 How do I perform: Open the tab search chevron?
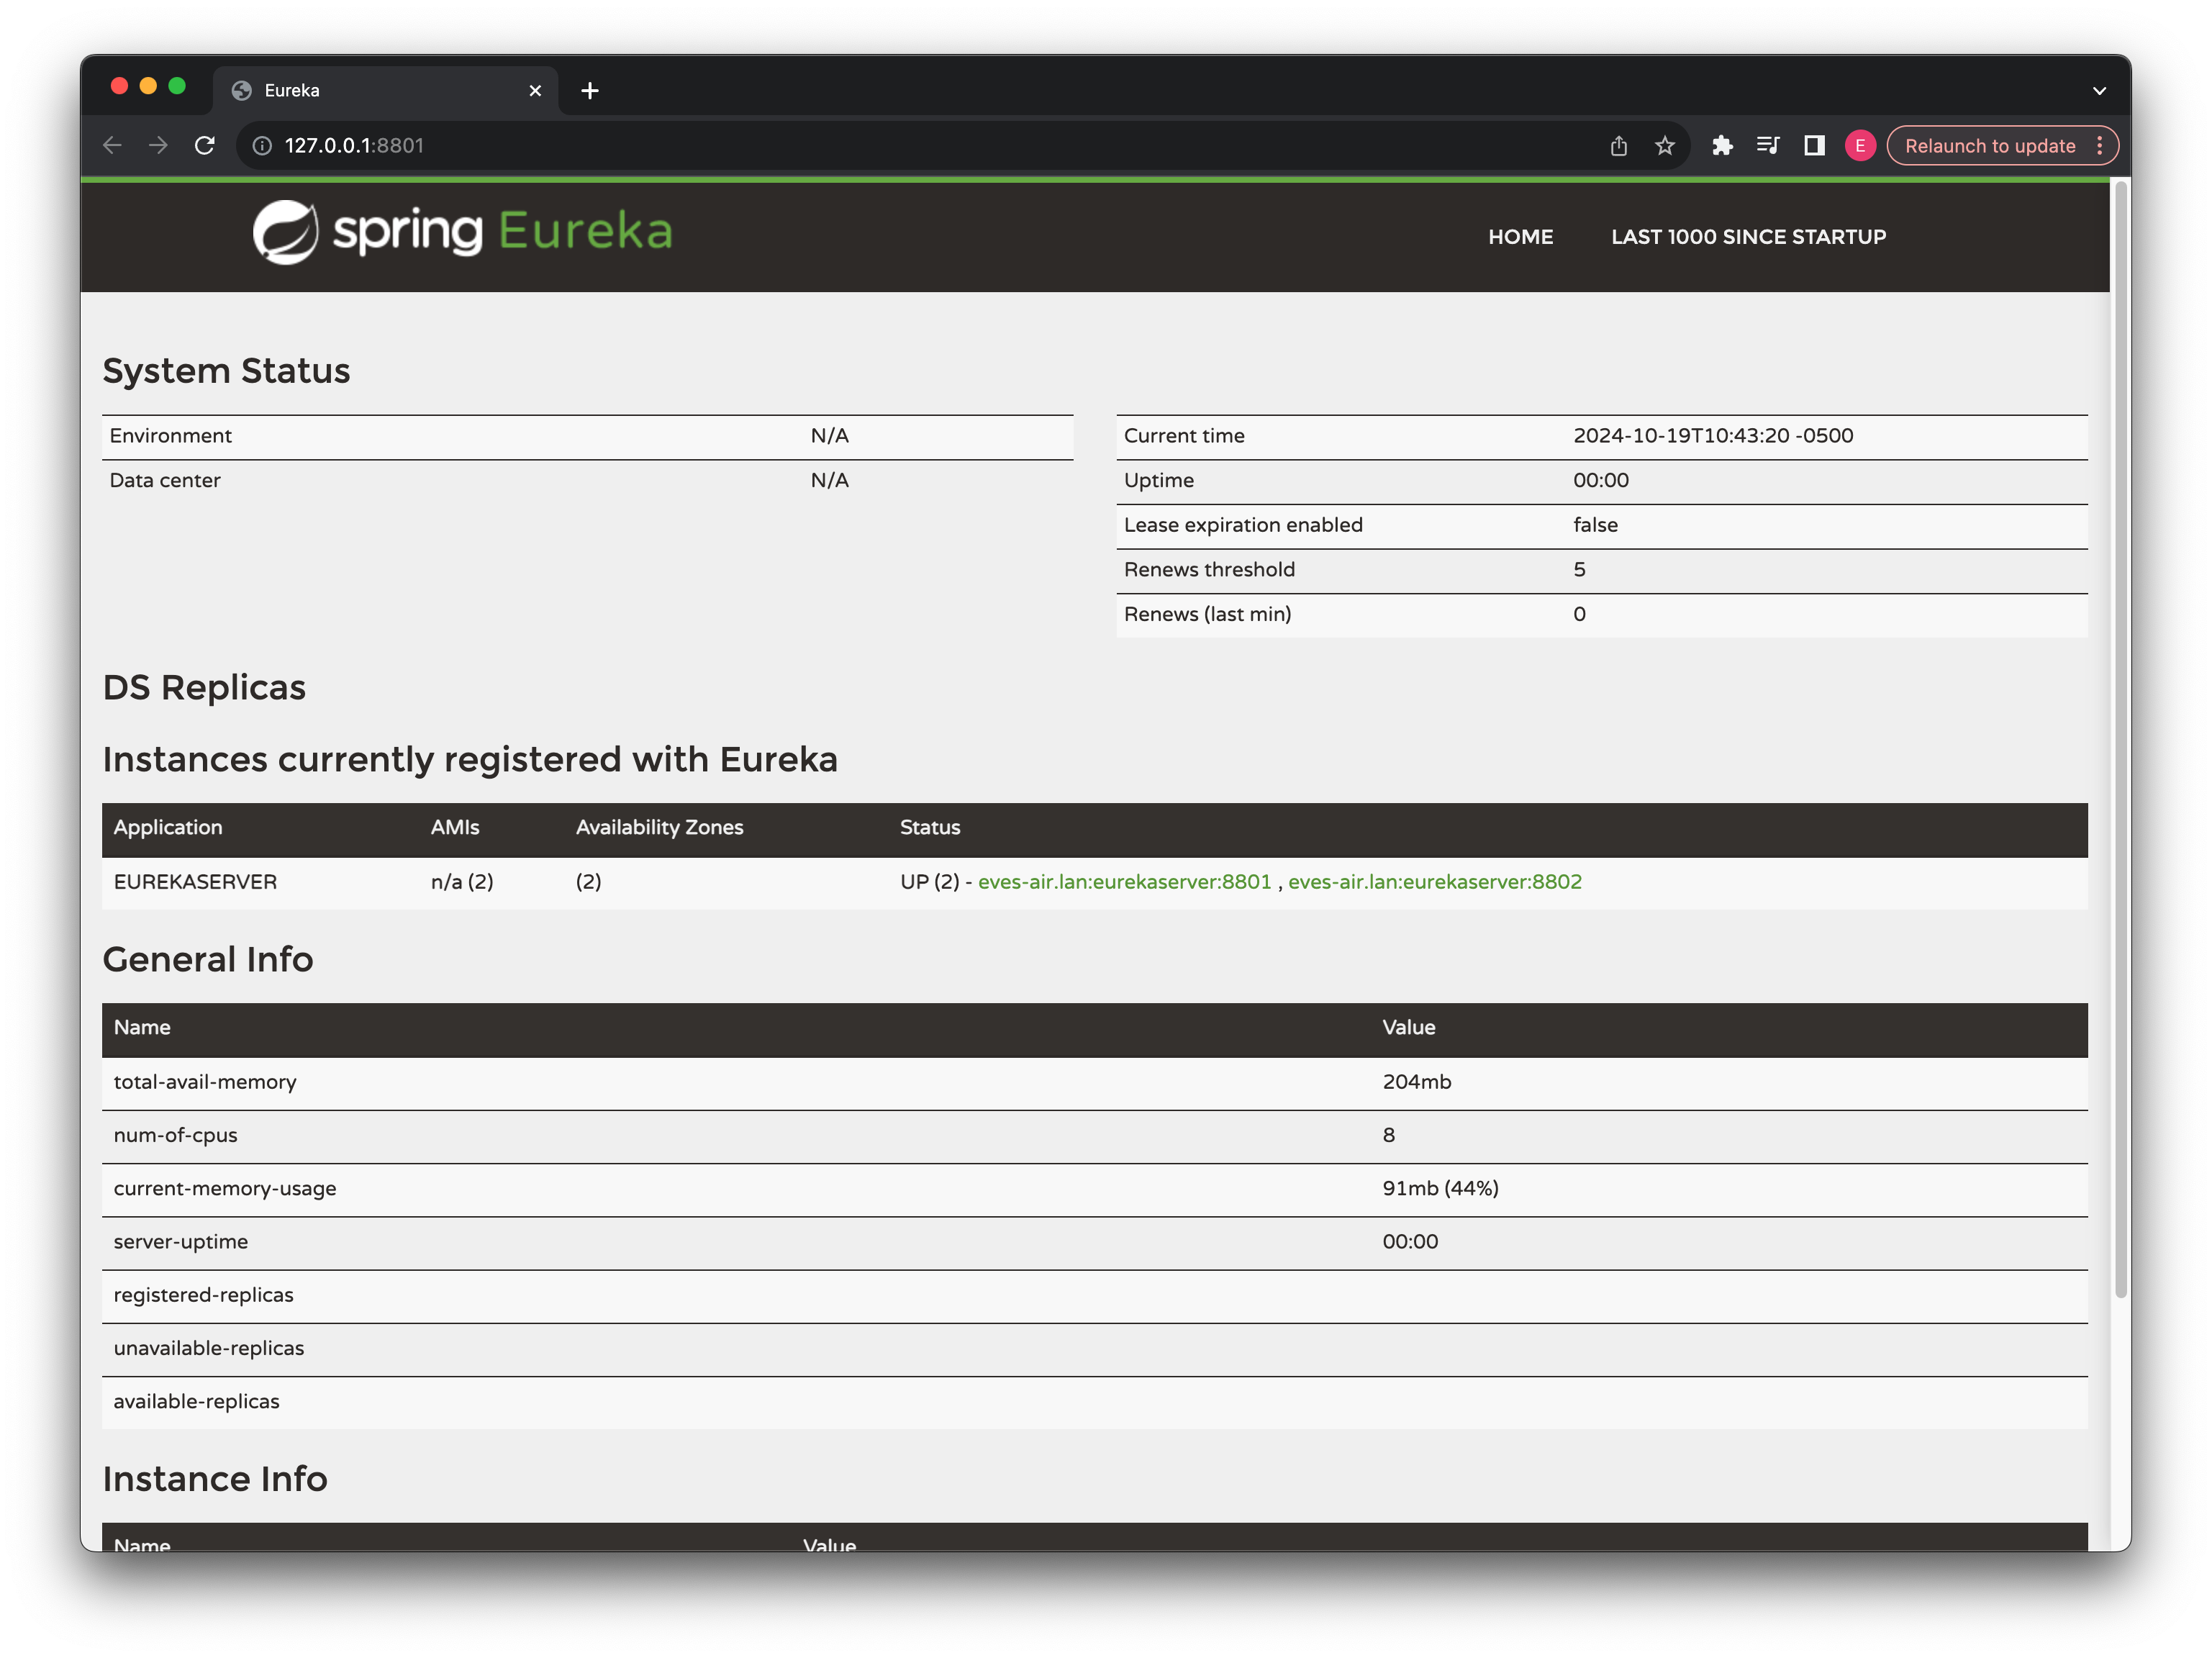coord(2098,90)
